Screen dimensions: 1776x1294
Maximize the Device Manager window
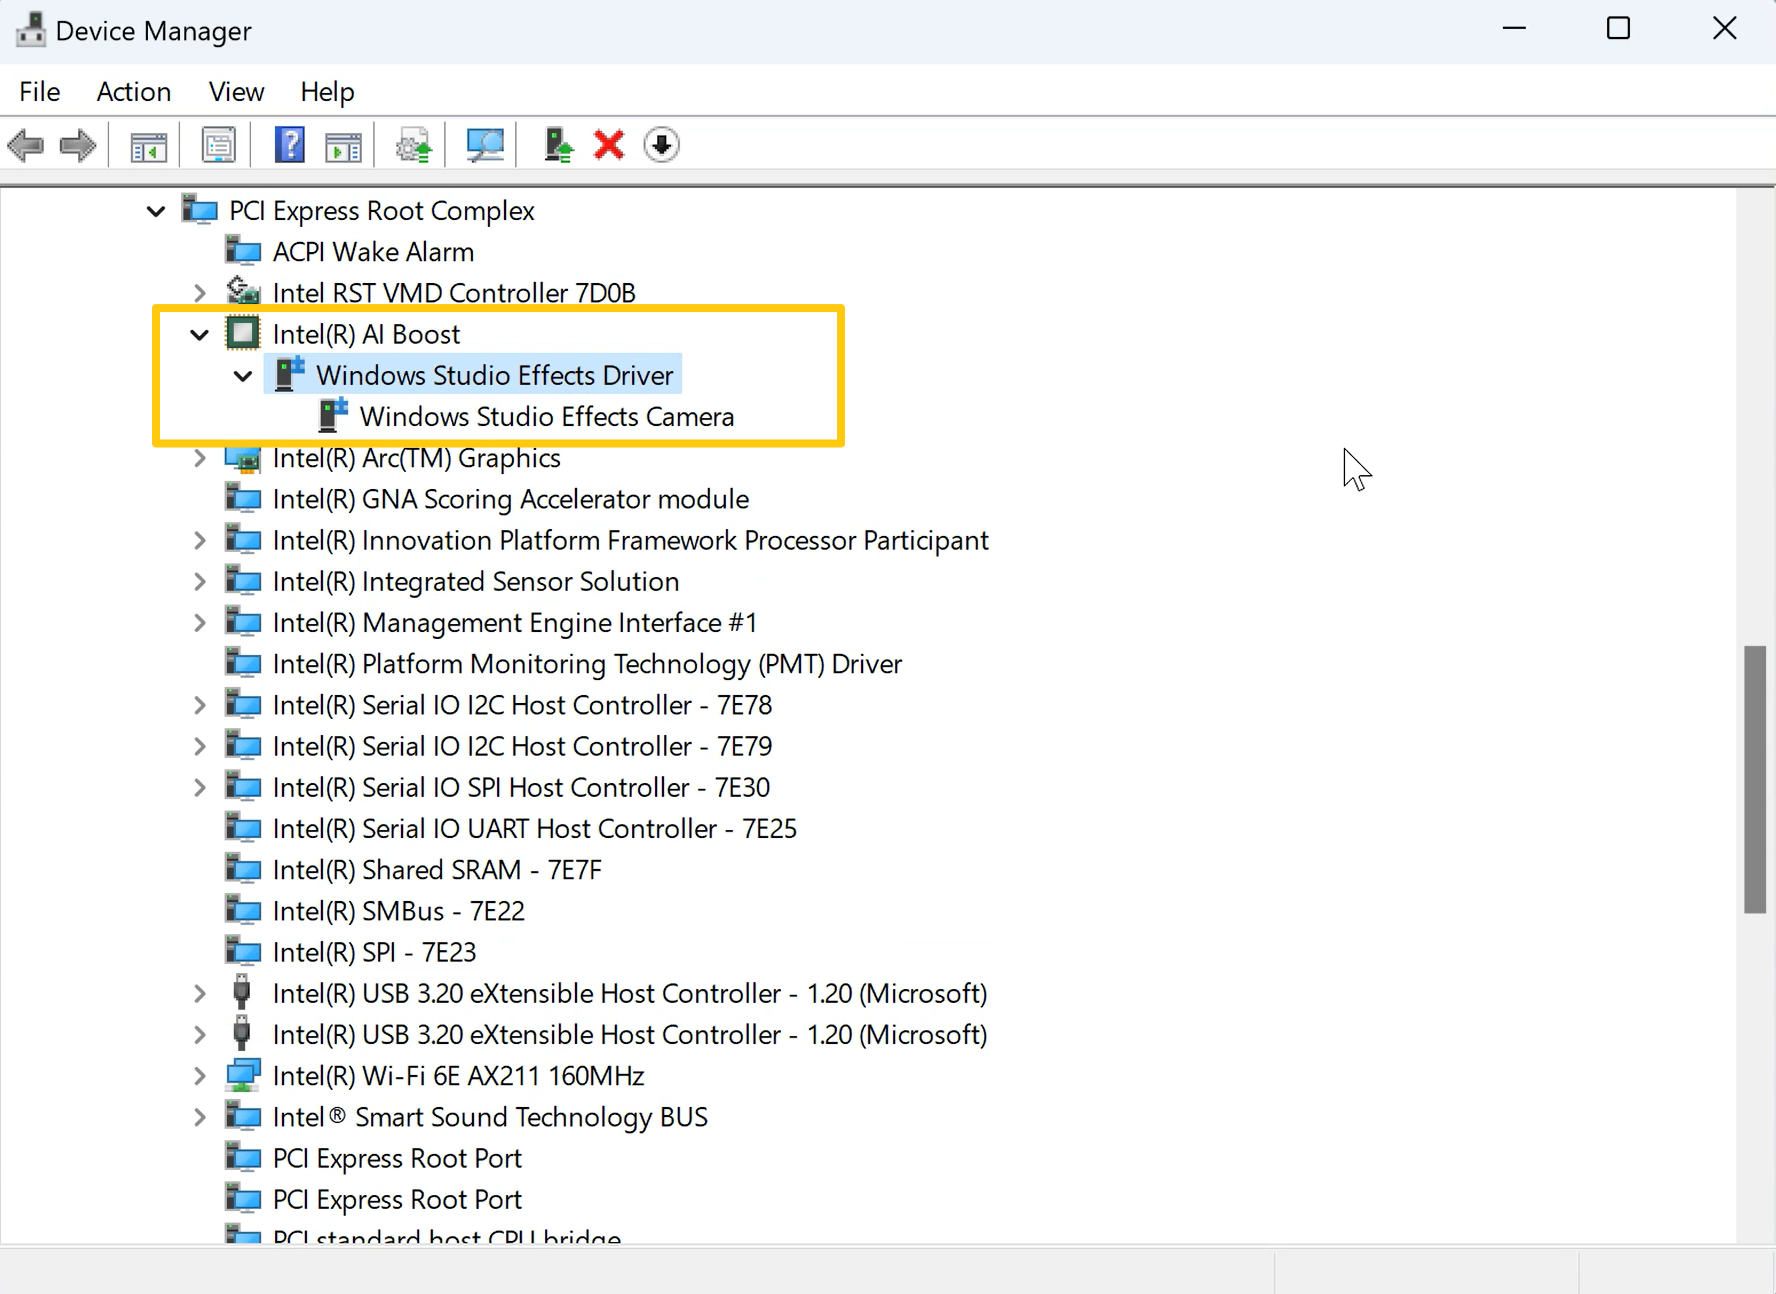pos(1618,29)
